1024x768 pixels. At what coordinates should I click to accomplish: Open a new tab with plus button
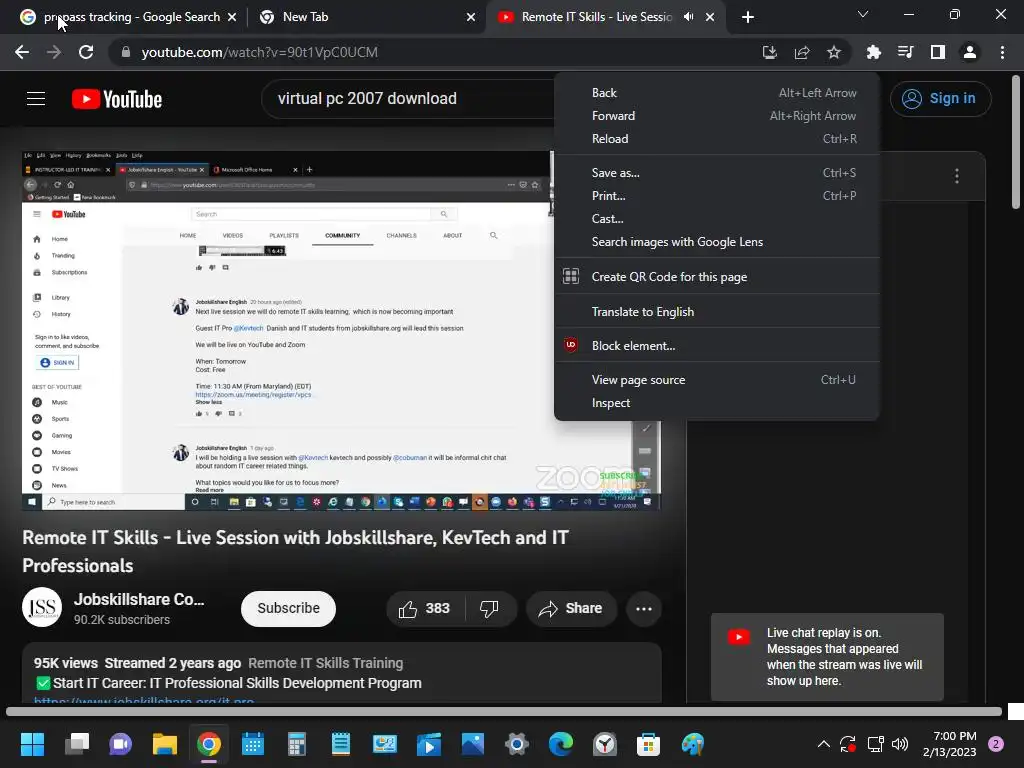[x=748, y=17]
